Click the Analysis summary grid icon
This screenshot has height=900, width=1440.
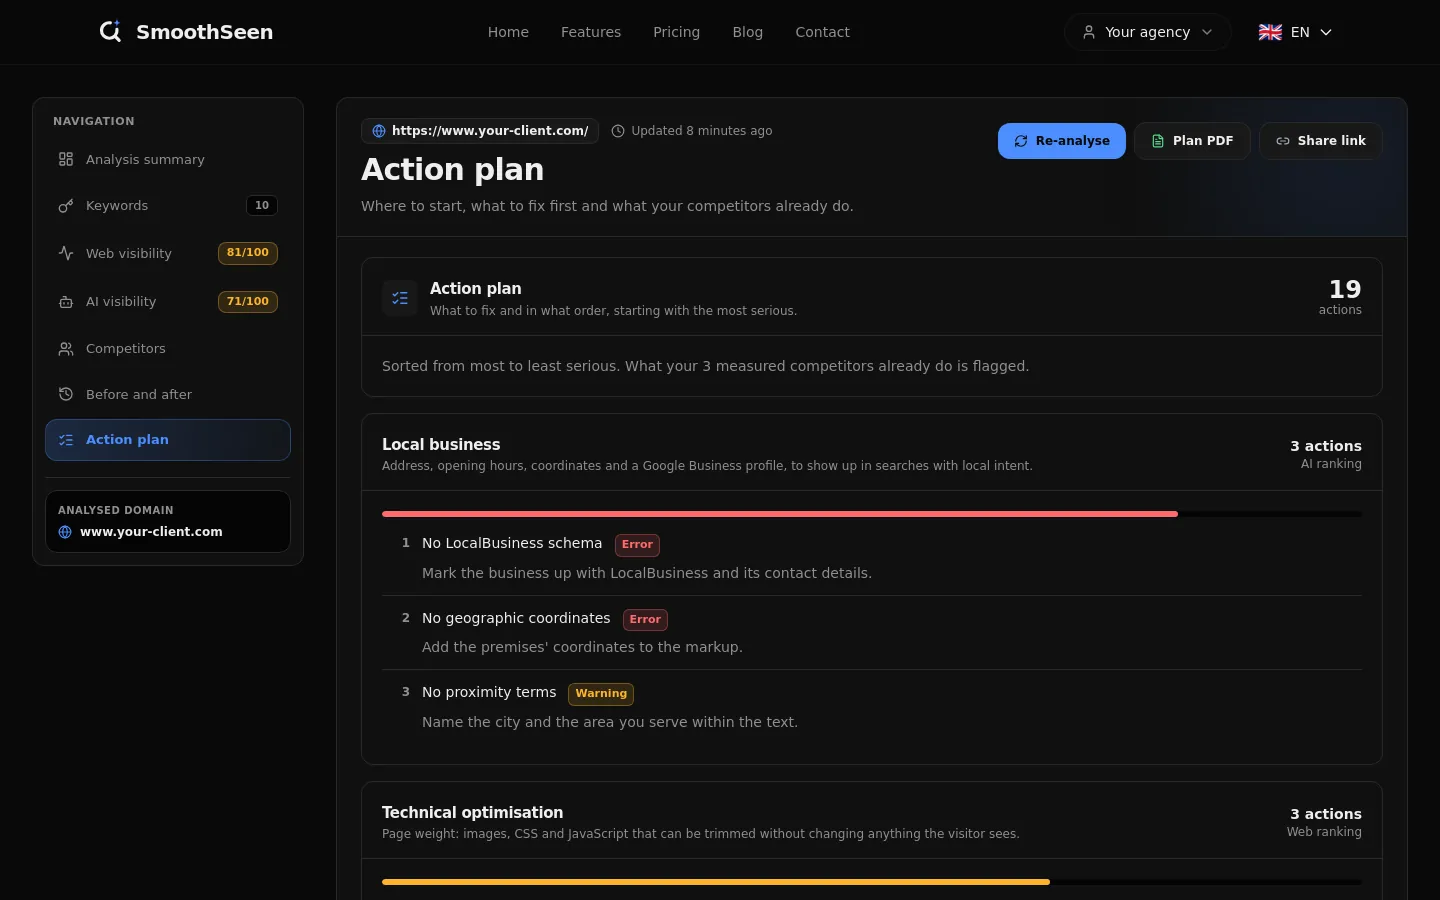coord(66,159)
